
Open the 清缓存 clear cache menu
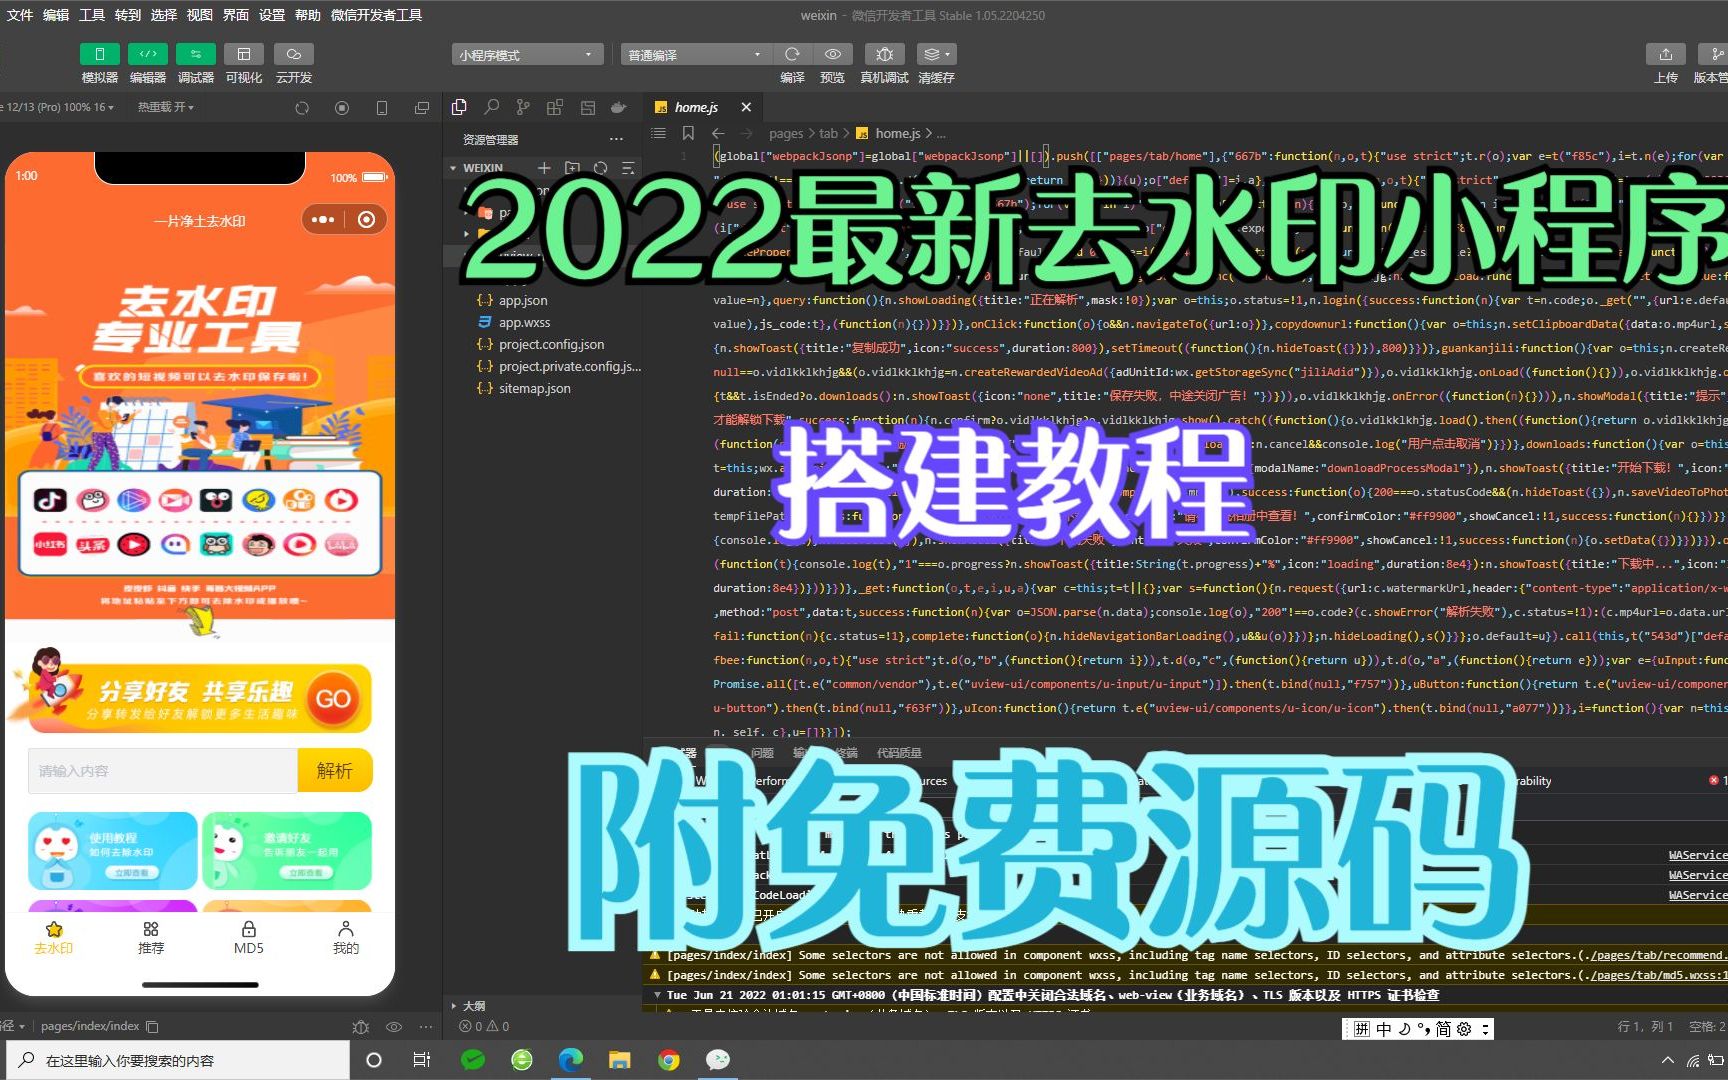click(x=936, y=54)
